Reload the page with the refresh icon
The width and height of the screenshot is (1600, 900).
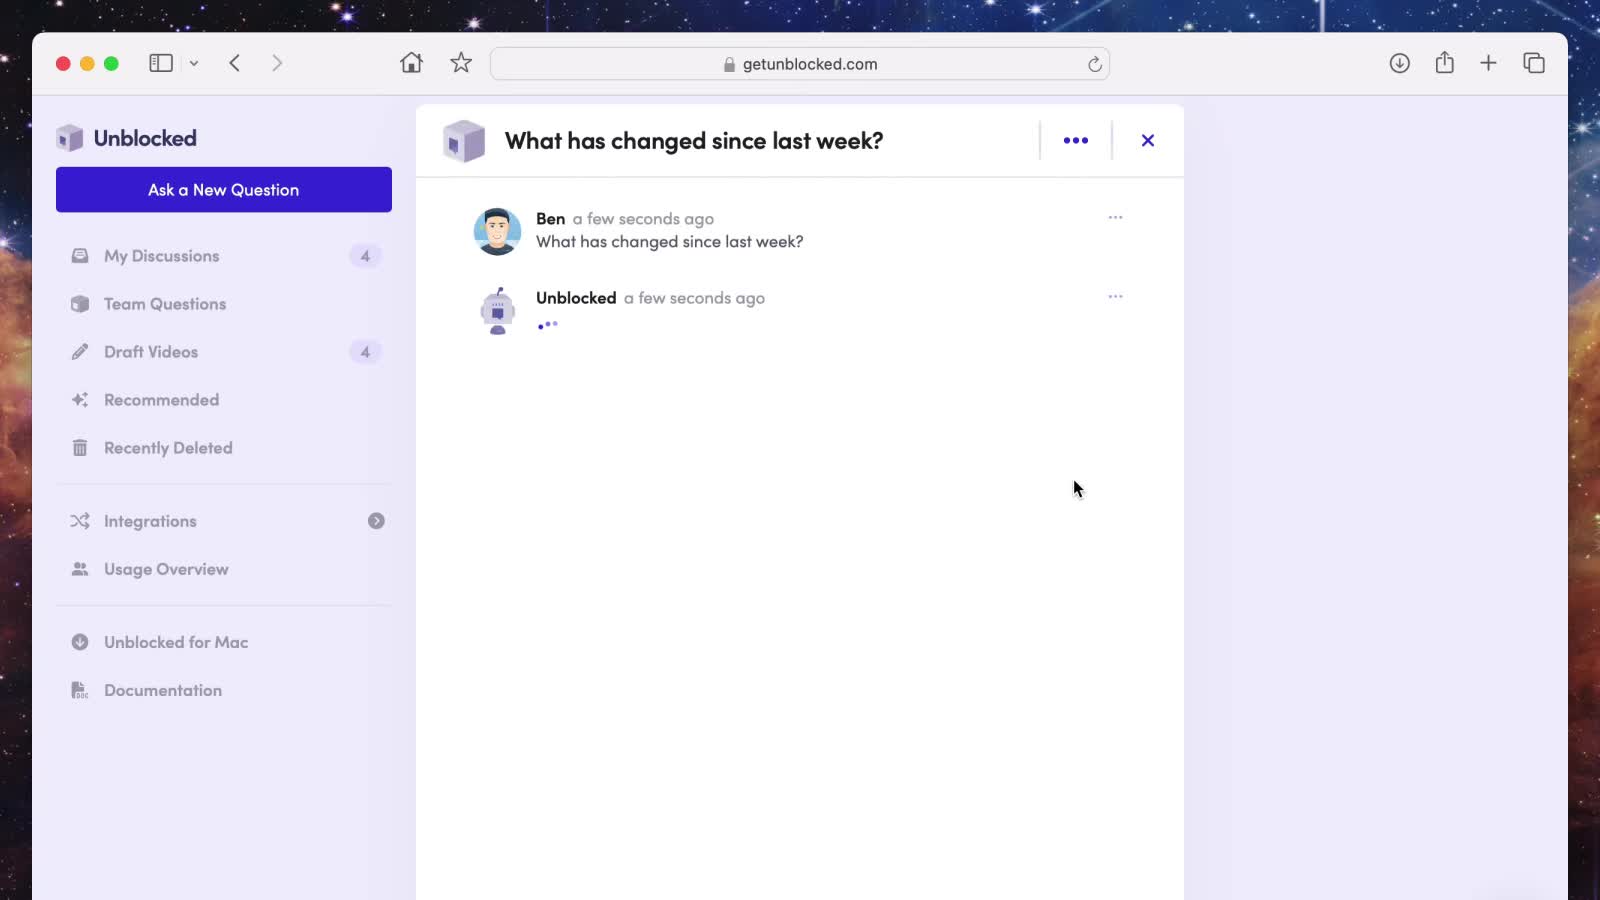(x=1095, y=64)
